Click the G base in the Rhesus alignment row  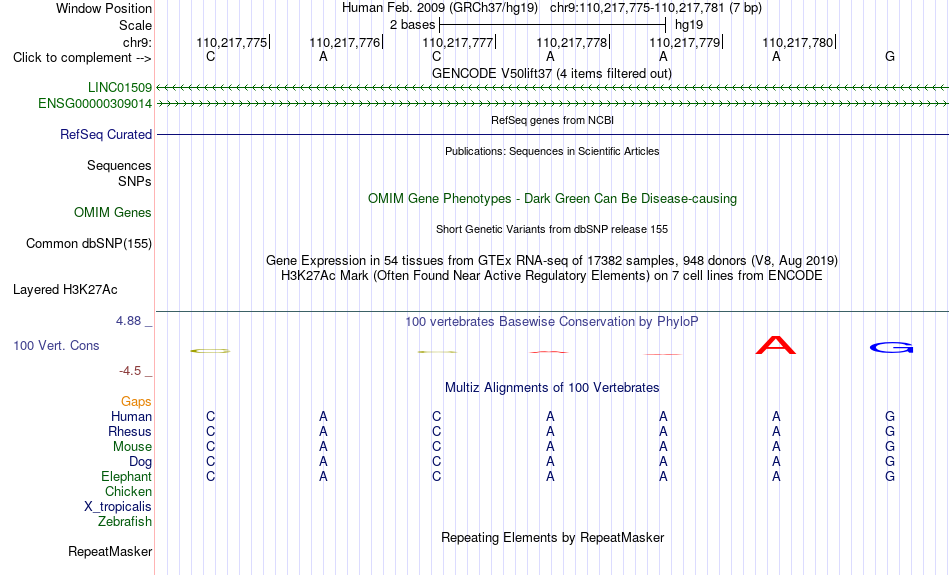tap(889, 431)
